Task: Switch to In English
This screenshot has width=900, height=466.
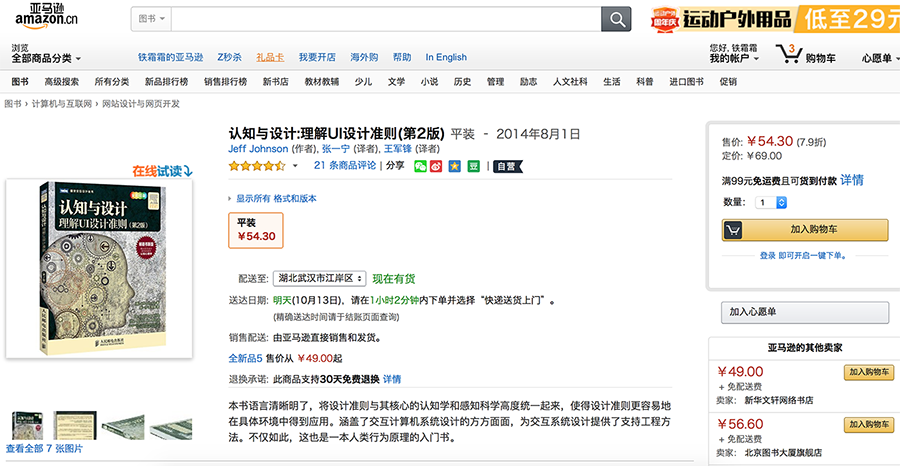Action: pyautogui.click(x=446, y=57)
